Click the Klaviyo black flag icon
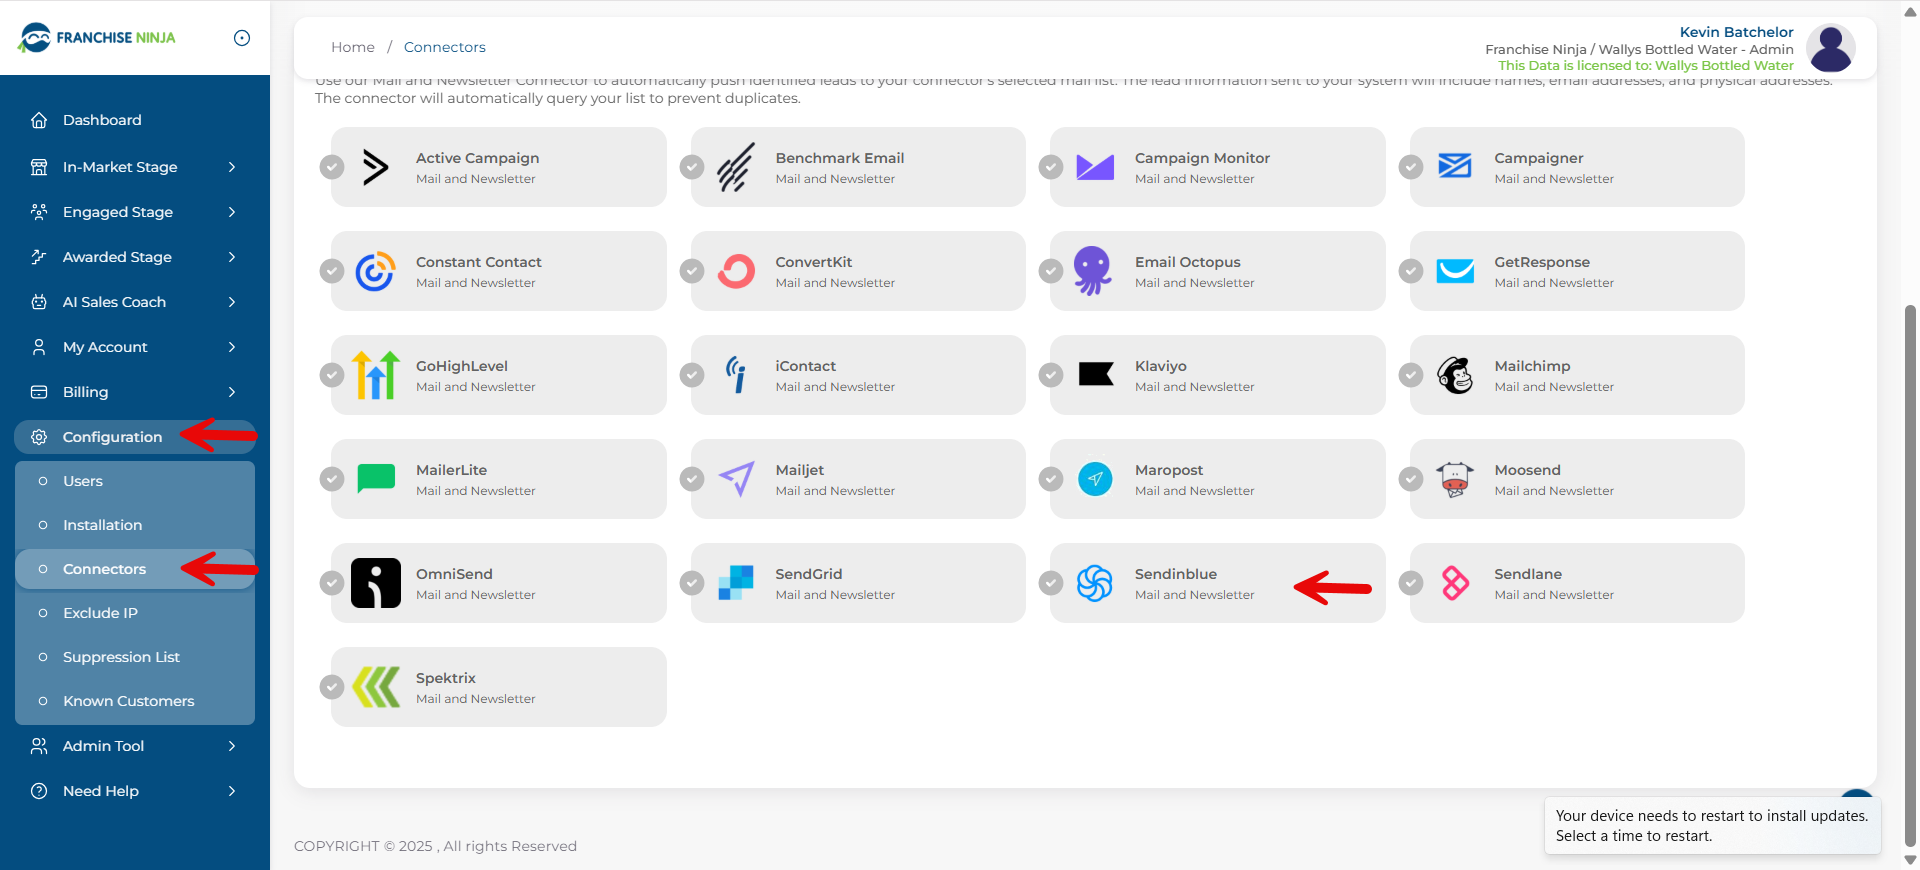This screenshot has width=1920, height=870. pos(1096,375)
